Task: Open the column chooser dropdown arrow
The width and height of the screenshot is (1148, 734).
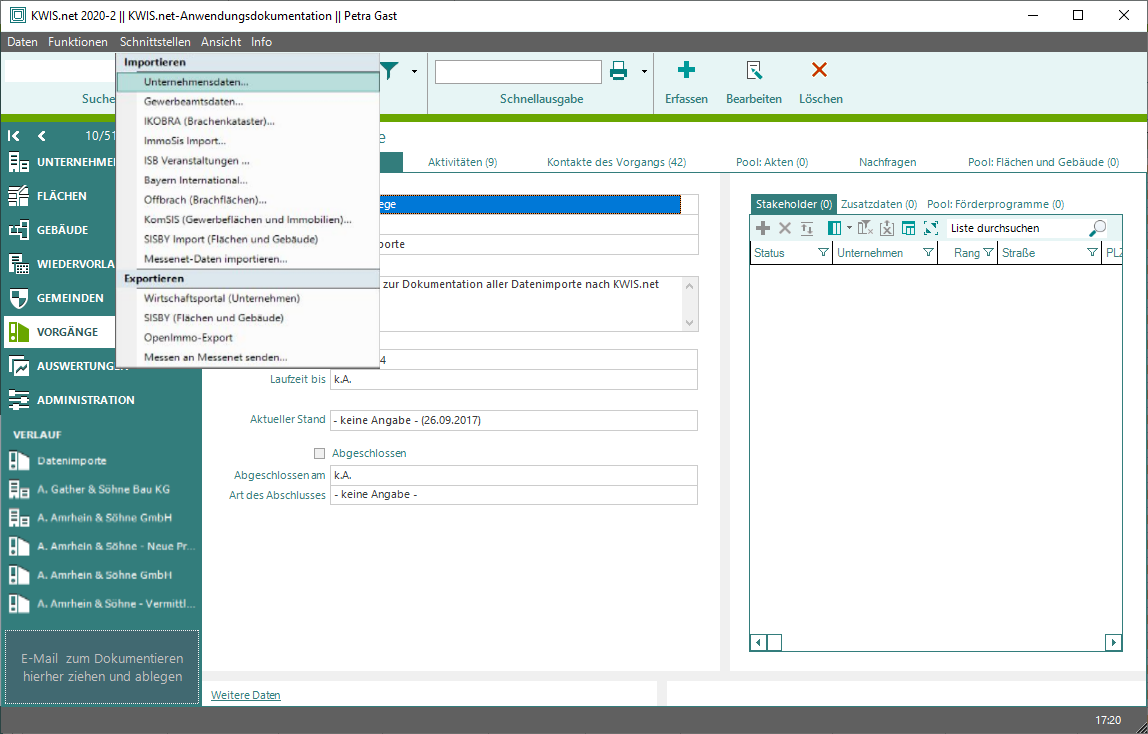Action: [849, 228]
